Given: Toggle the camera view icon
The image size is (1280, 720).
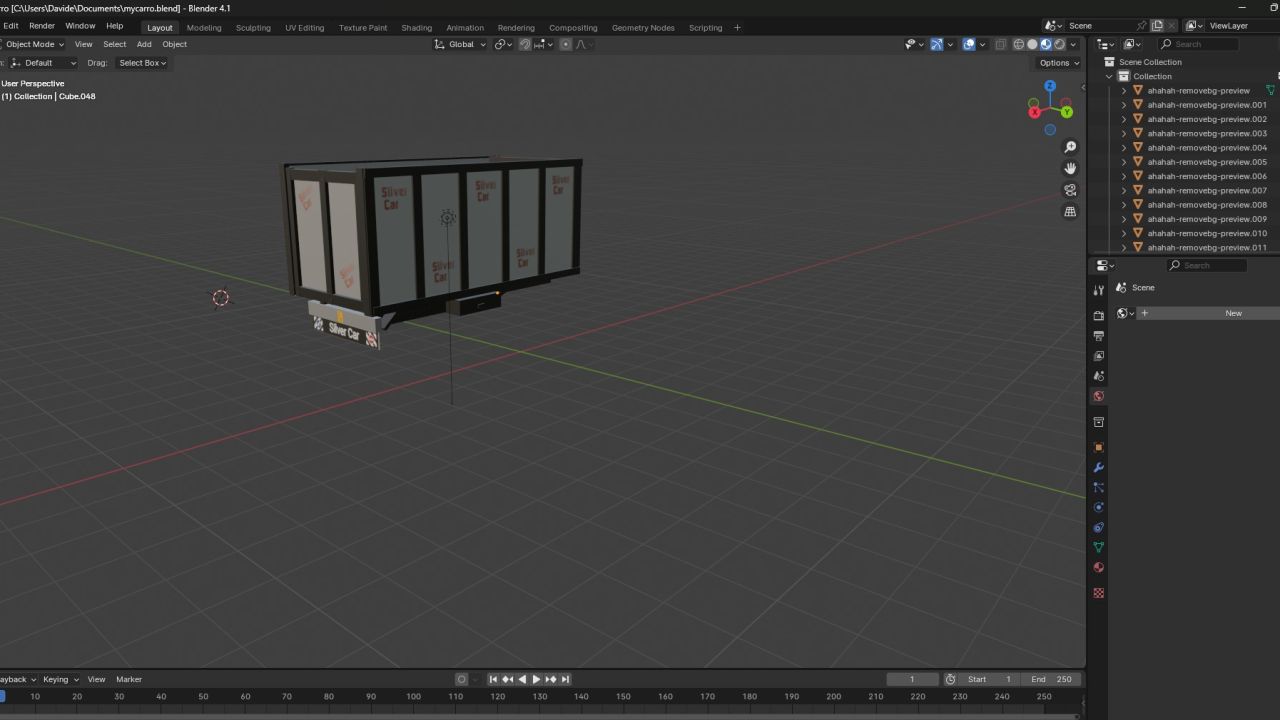Looking at the screenshot, I should (1070, 190).
